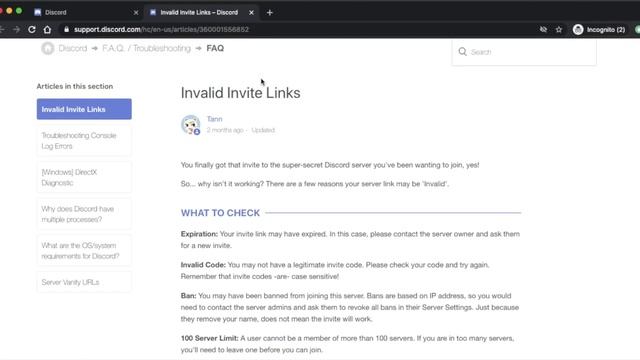
Task: Open the OS/system requirements for Discord article
Action: click(x=84, y=251)
